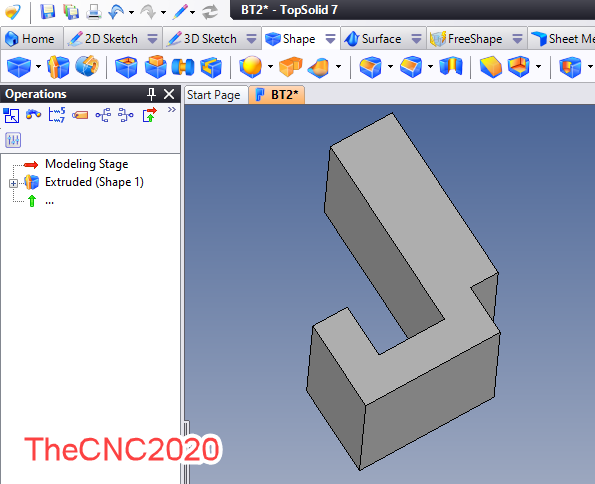Click the filter sliders icon in Operations panel
595x484 pixels.
point(13,140)
